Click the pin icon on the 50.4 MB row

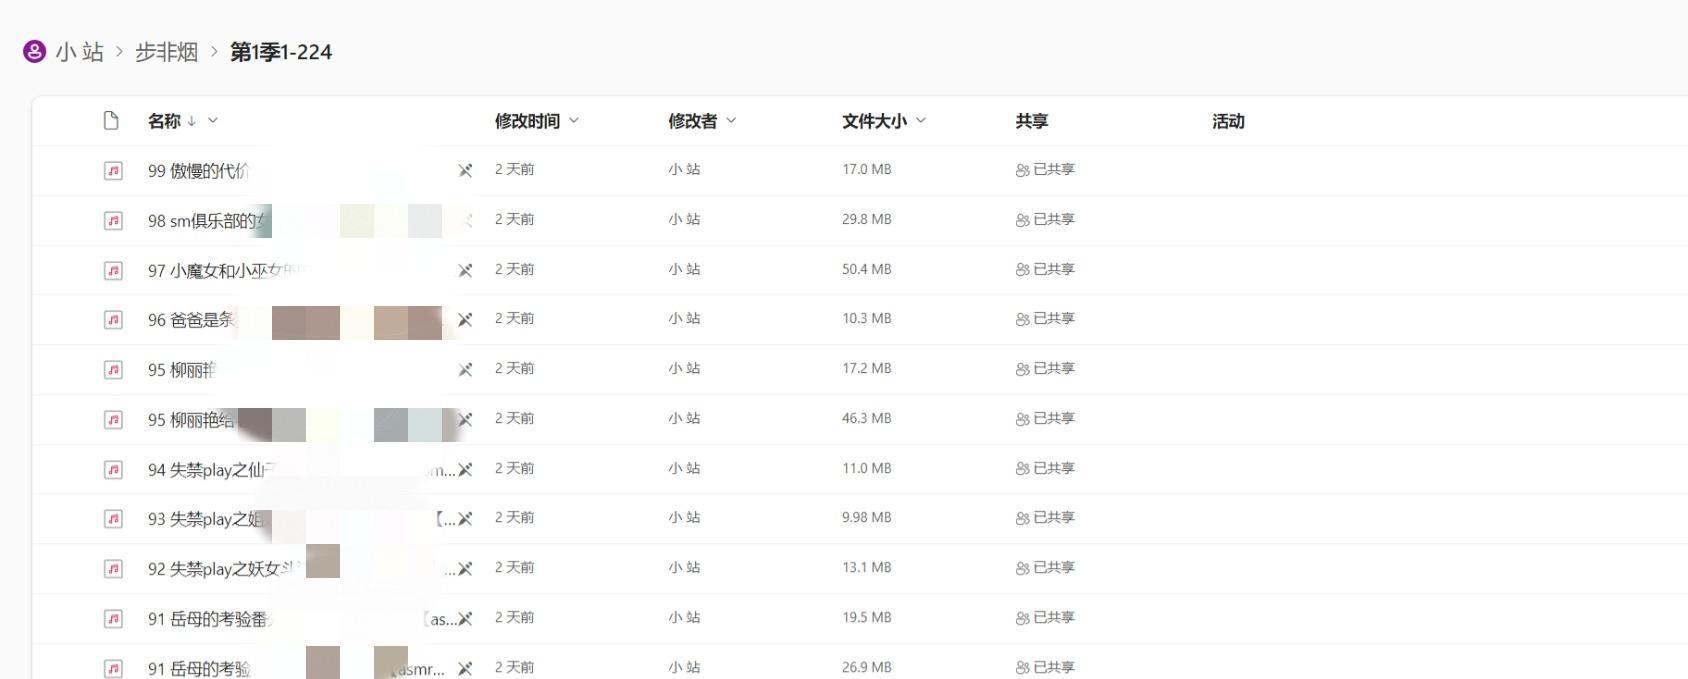tap(465, 270)
